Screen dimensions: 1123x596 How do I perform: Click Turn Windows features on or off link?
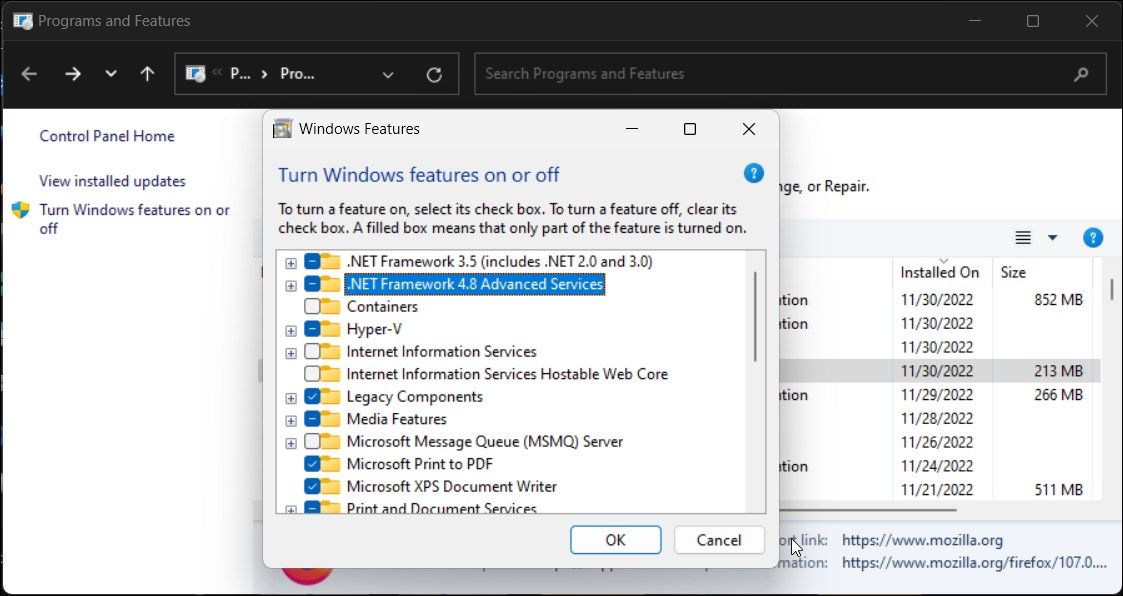tap(135, 219)
